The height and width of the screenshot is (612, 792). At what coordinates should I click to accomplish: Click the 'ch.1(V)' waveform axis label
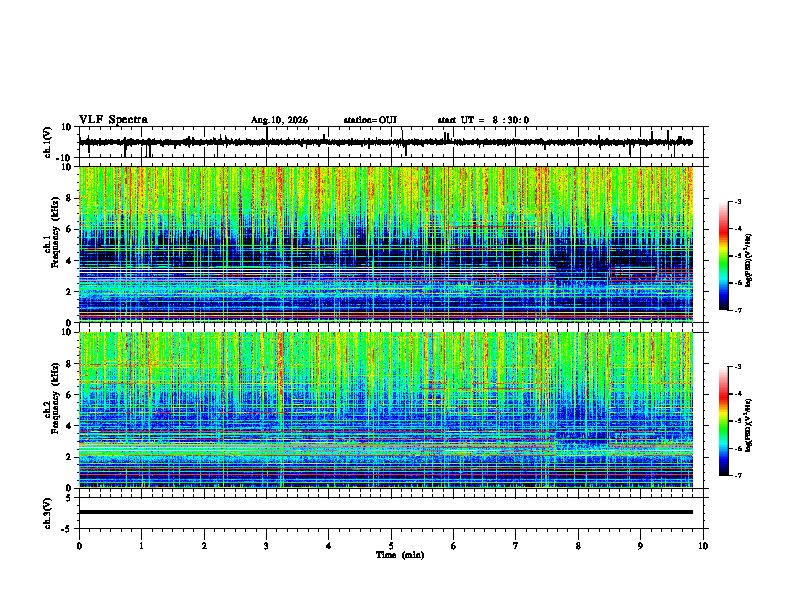[48, 142]
